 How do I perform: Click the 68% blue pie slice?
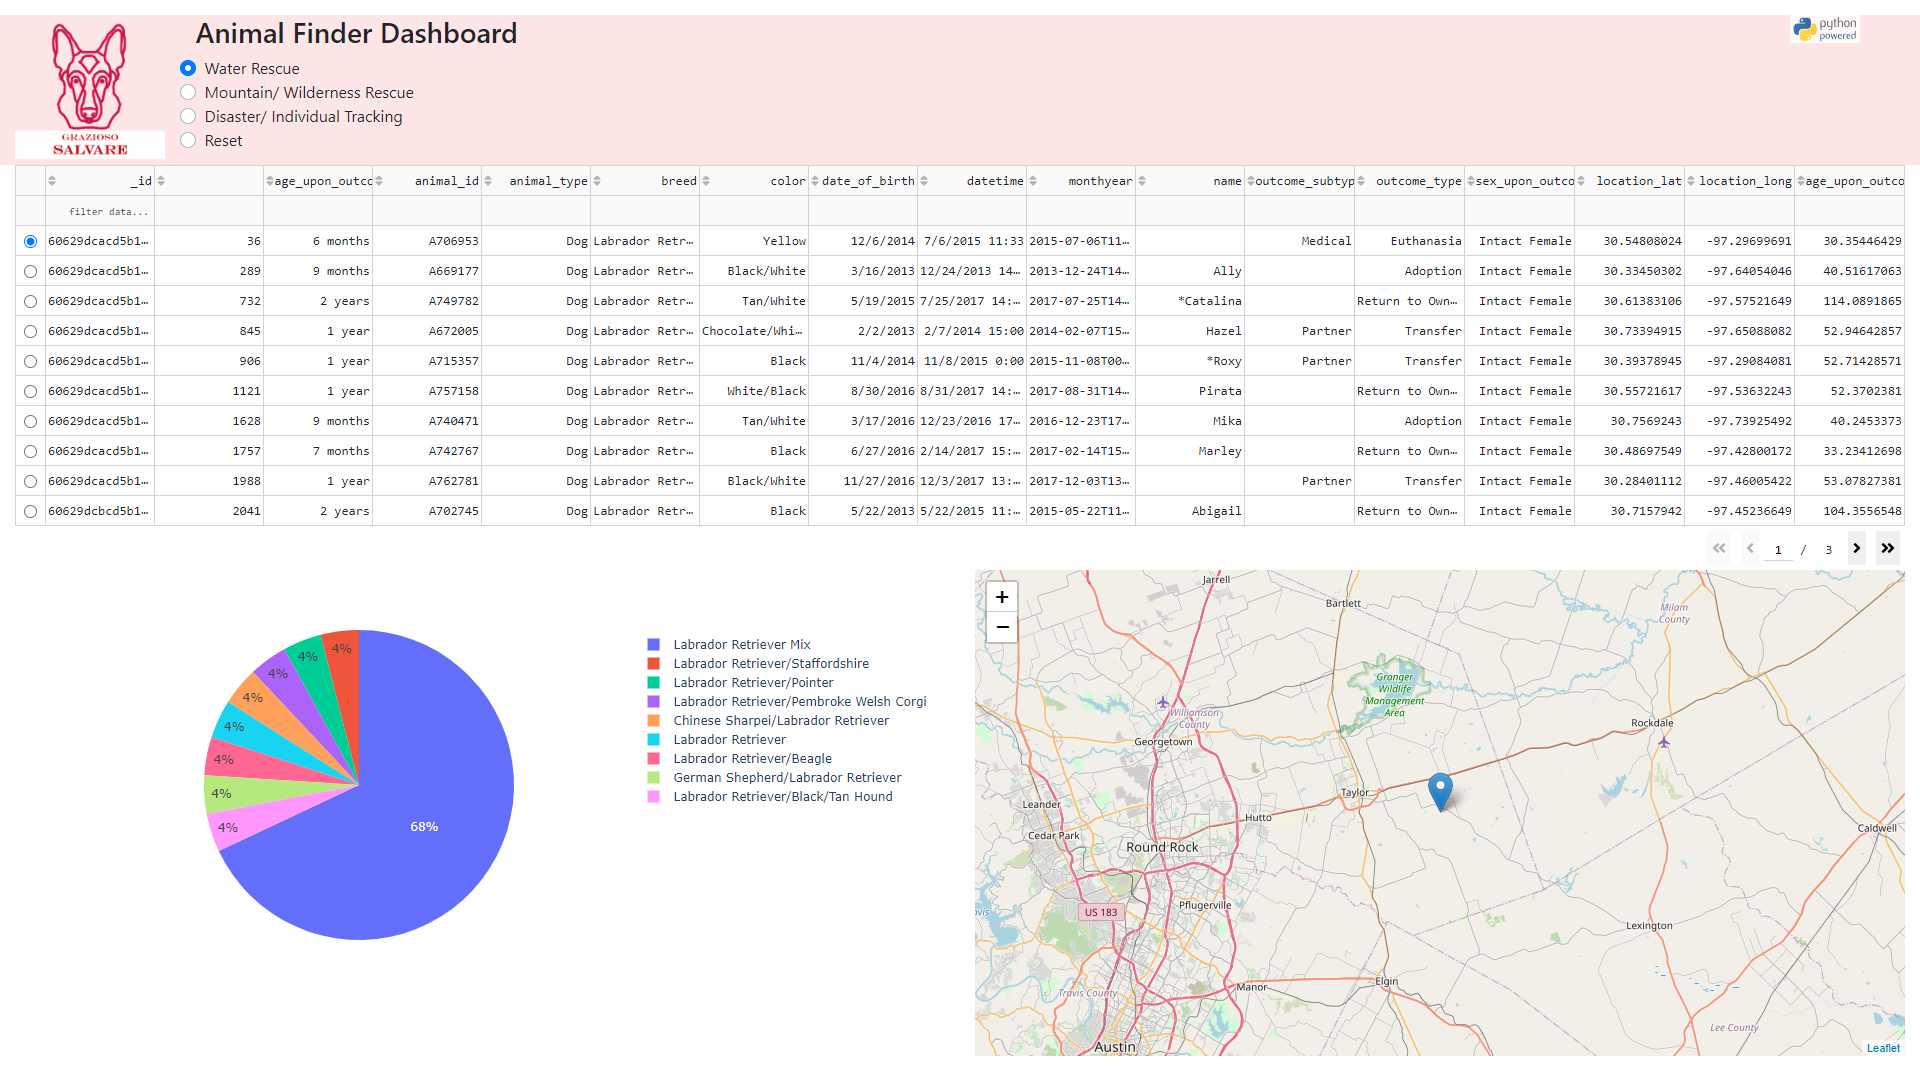[x=424, y=826]
